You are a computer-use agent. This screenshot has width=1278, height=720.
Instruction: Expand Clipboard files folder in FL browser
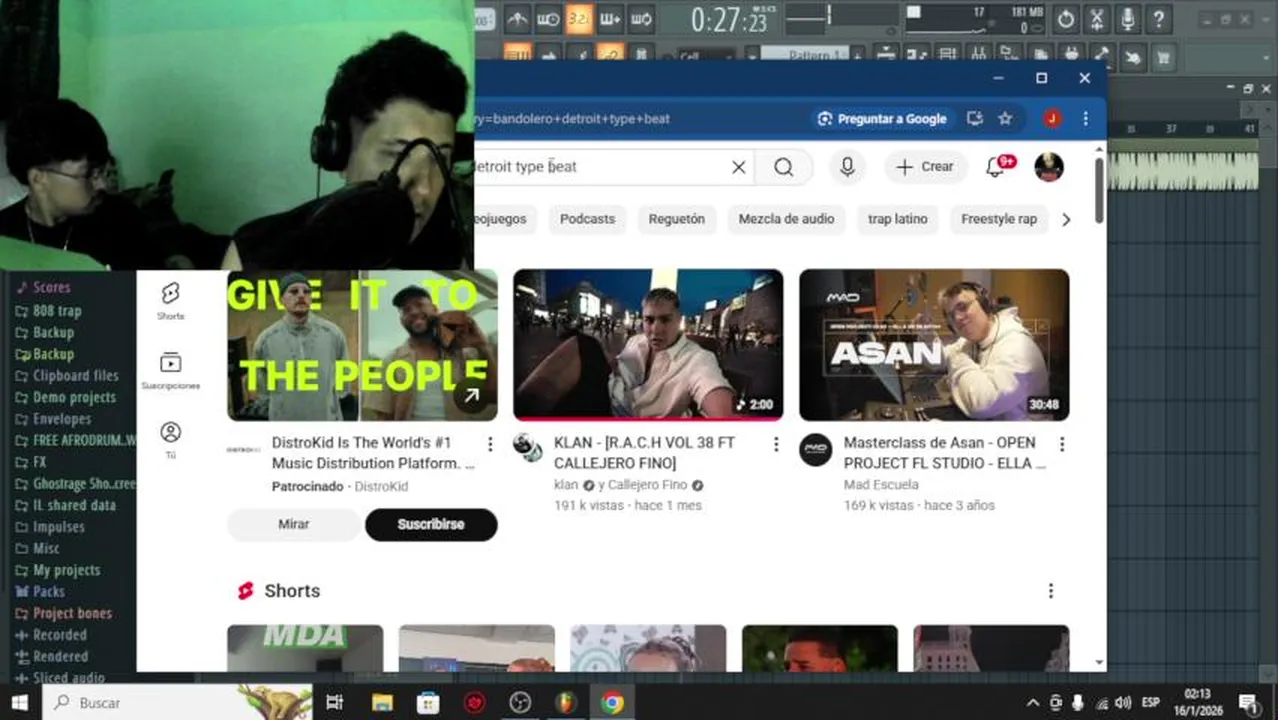coord(66,375)
